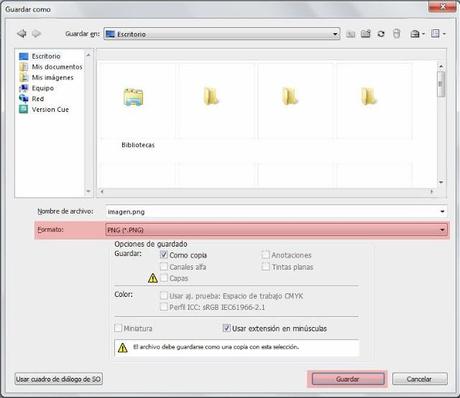The image size is (460, 398).
Task: Go up one folder level icon
Action: 350,34
